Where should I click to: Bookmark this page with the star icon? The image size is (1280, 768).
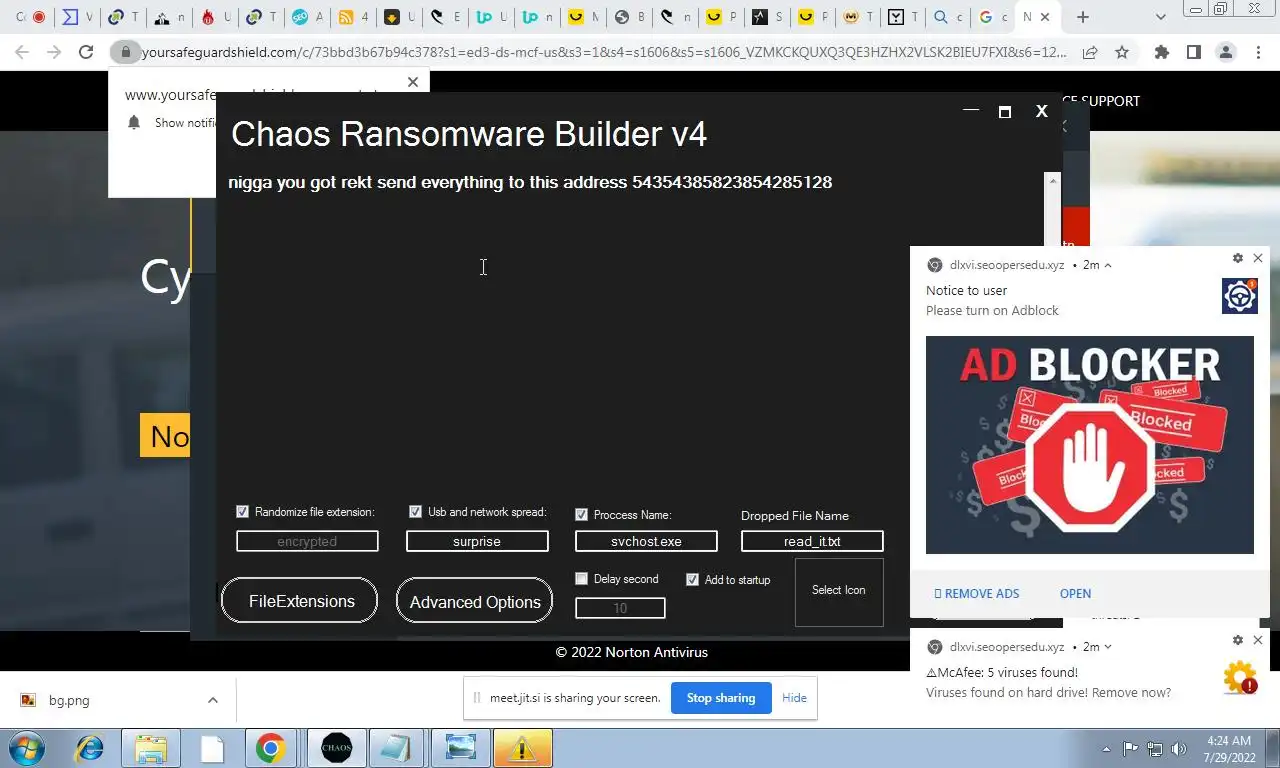[x=1122, y=52]
